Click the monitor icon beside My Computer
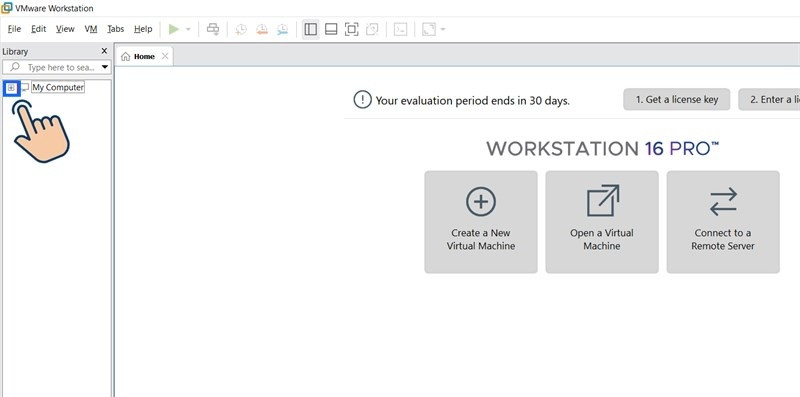The height and width of the screenshot is (397, 800). click(25, 88)
